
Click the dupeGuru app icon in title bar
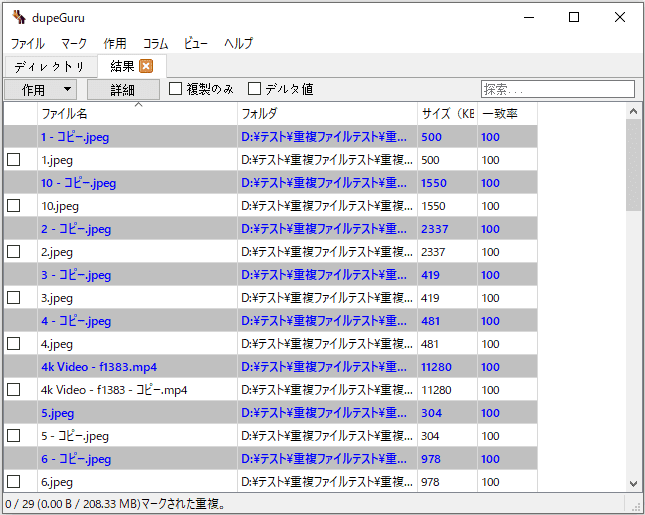point(19,17)
